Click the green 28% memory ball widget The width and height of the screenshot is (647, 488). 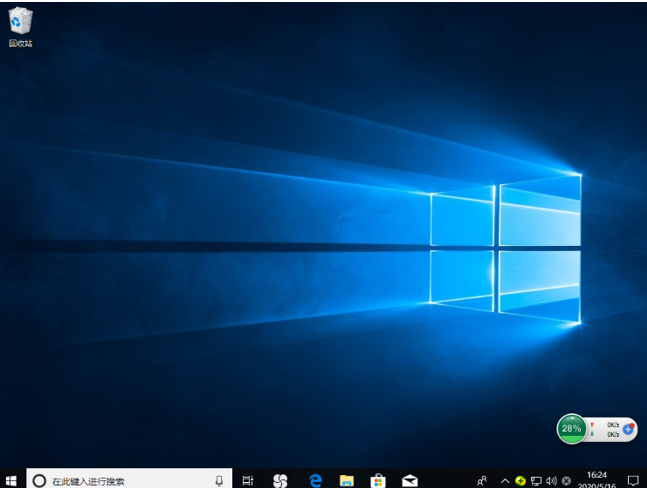click(571, 428)
